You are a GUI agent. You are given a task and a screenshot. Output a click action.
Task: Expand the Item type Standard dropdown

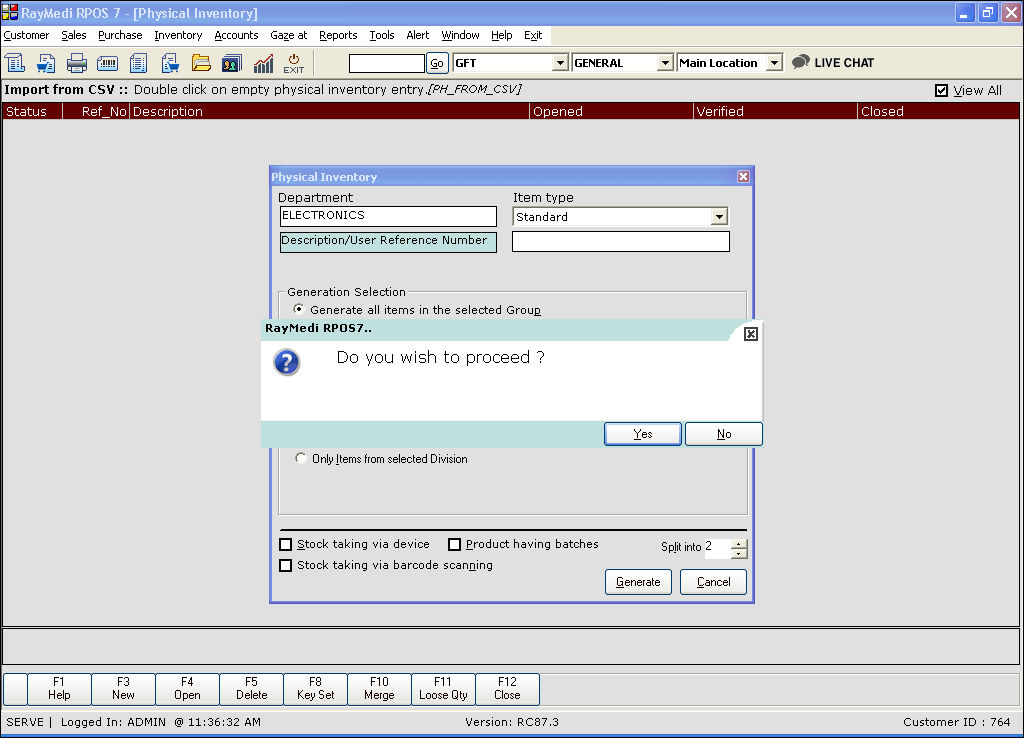[x=719, y=216]
